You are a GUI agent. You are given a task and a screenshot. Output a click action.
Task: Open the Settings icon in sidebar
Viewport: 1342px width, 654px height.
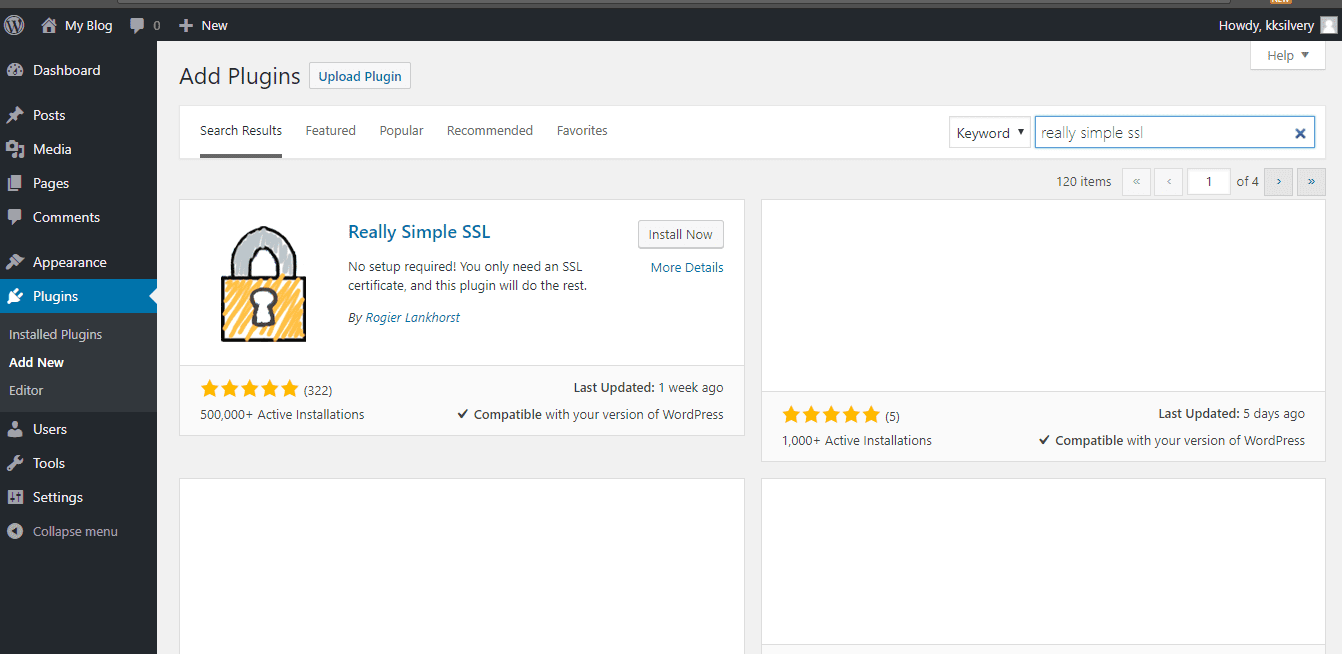(16, 497)
